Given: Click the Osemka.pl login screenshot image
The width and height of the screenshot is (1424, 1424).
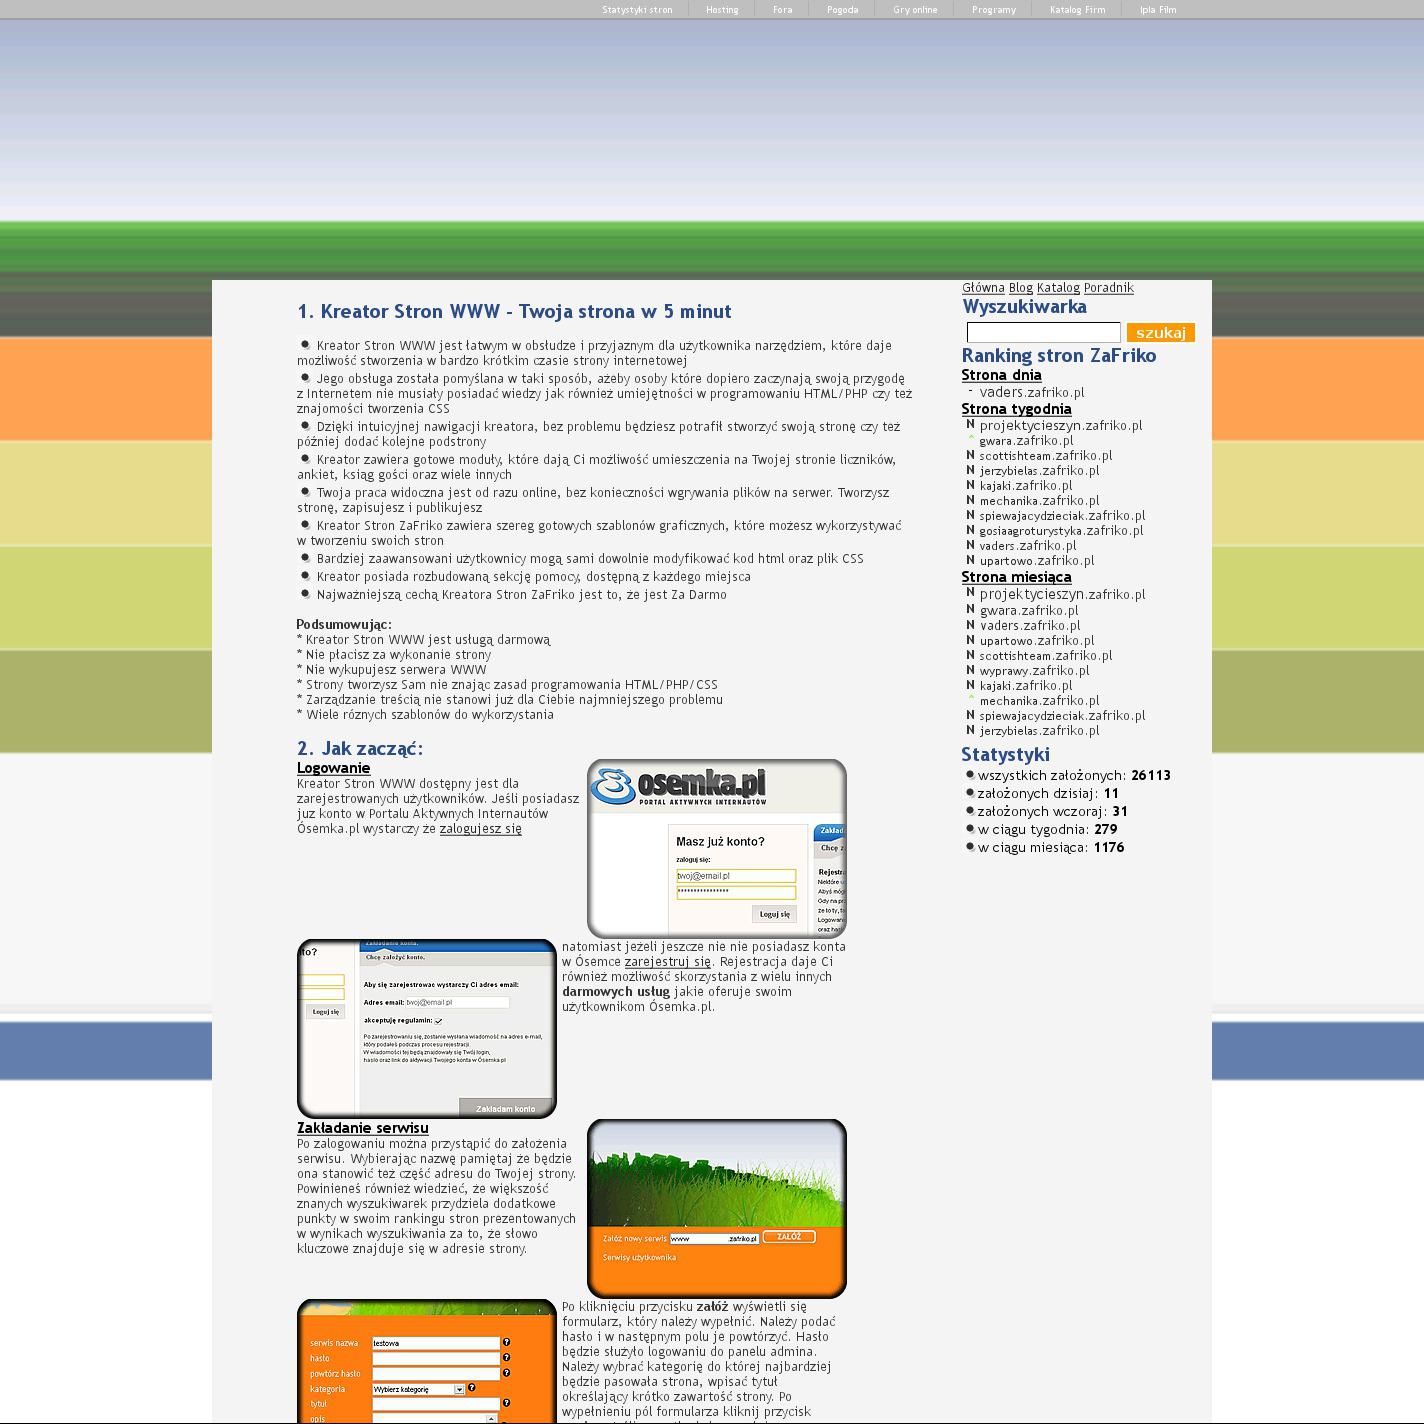Looking at the screenshot, I should pyautogui.click(x=716, y=848).
